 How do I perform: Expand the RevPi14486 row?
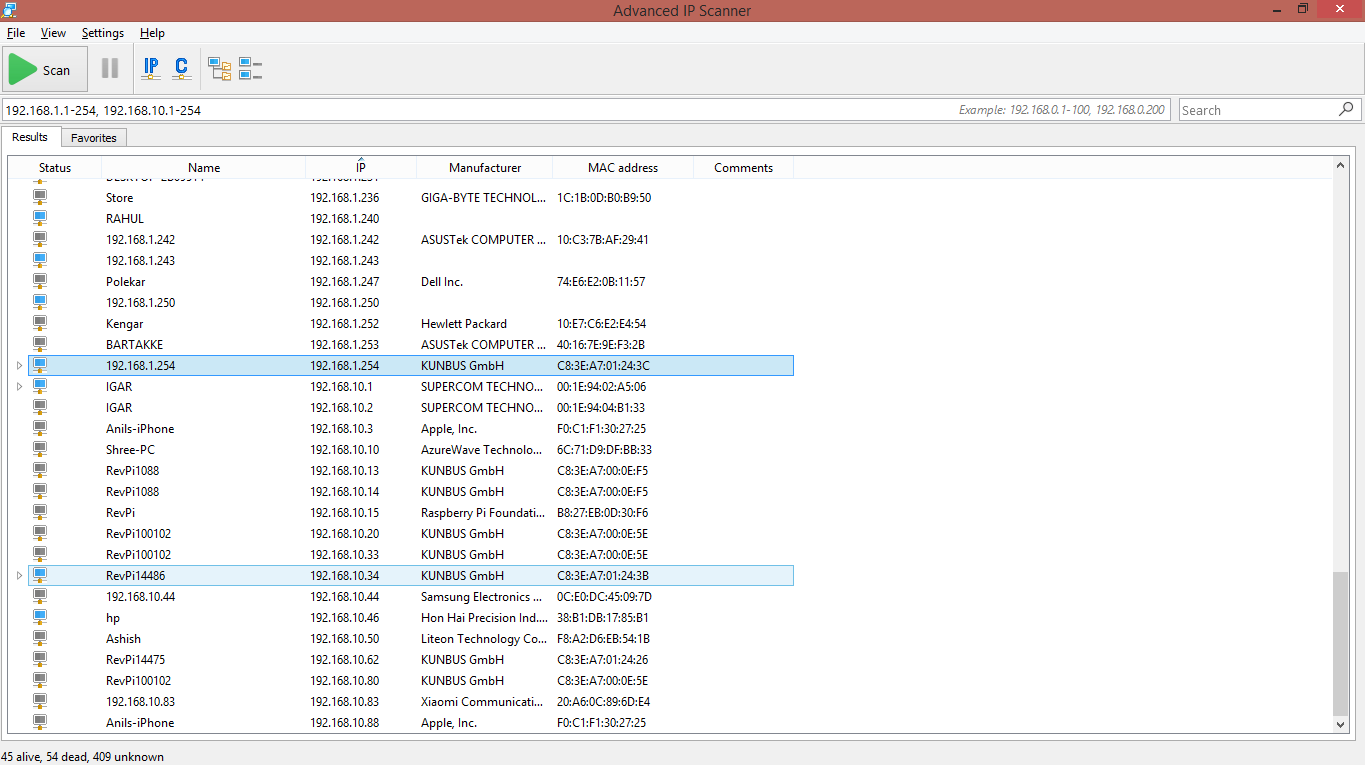19,576
